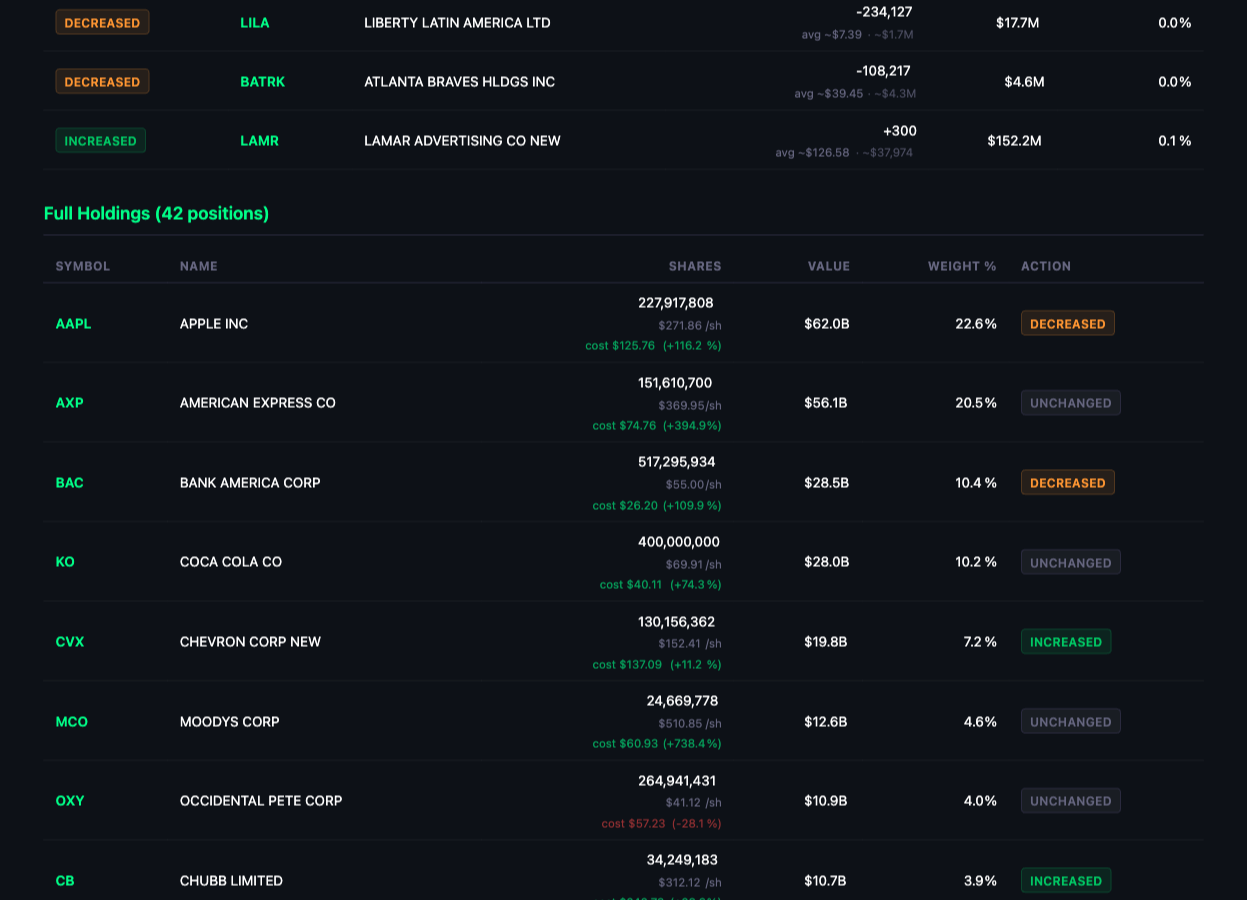
Task: Click the KO Coca Cola link
Action: tap(65, 562)
